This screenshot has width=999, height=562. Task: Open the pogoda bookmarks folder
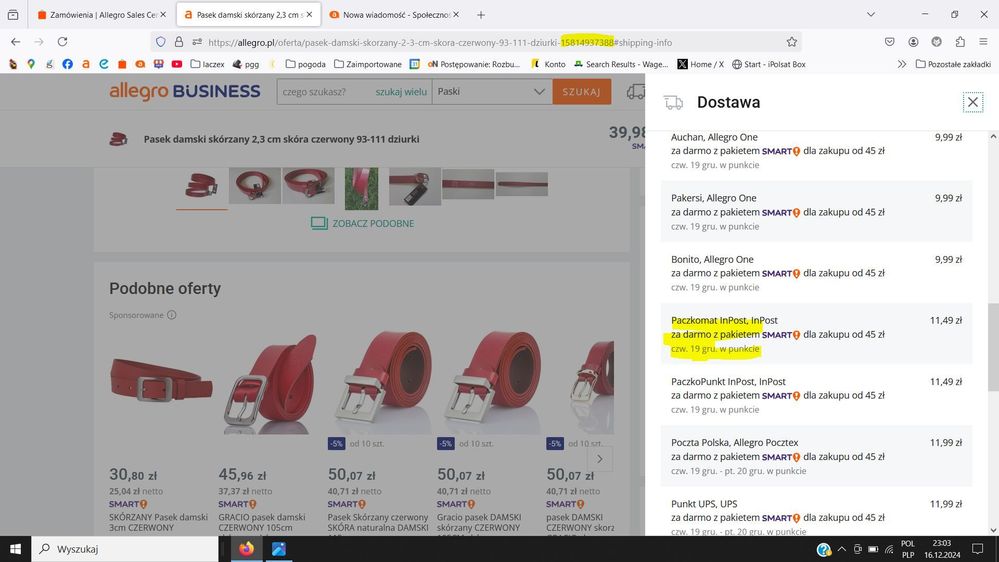point(305,64)
